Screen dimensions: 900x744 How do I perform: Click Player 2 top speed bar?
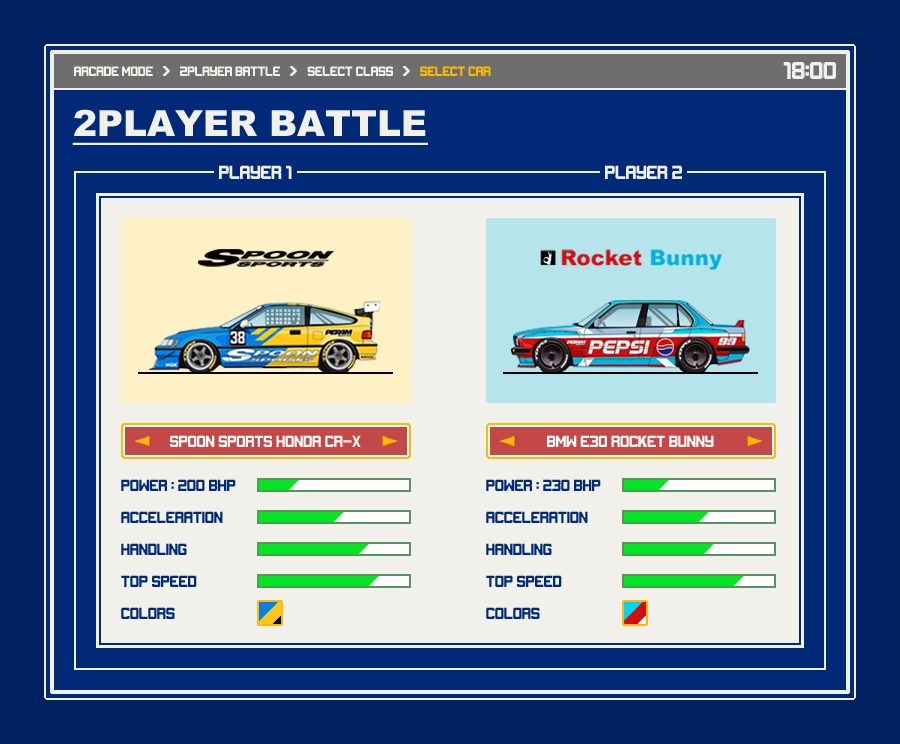[699, 581]
